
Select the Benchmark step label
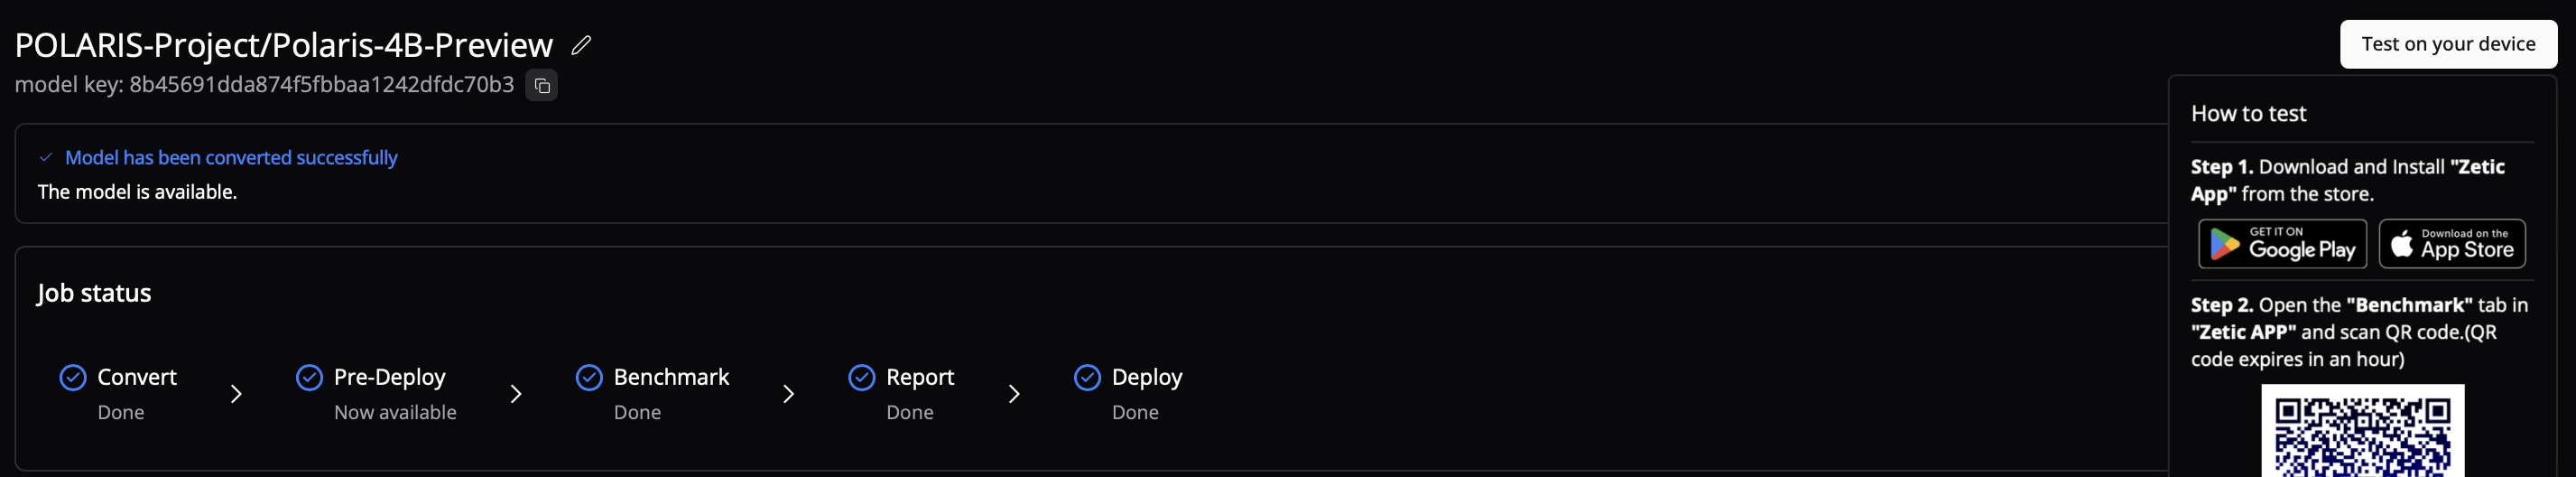(x=671, y=377)
